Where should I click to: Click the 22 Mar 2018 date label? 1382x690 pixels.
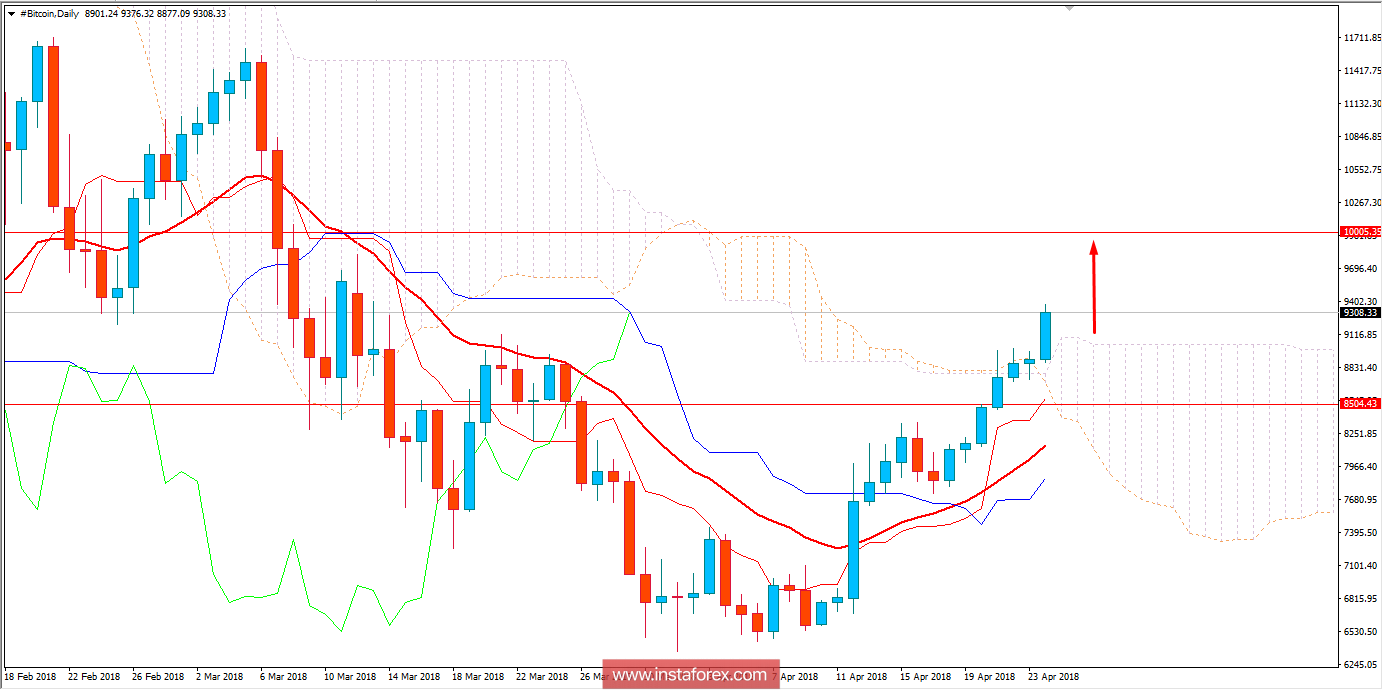pos(542,677)
